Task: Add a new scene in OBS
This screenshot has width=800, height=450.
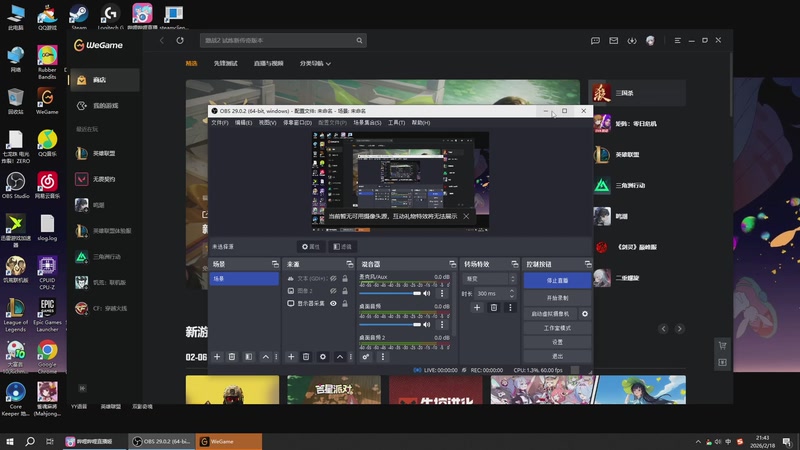Action: pos(217,357)
